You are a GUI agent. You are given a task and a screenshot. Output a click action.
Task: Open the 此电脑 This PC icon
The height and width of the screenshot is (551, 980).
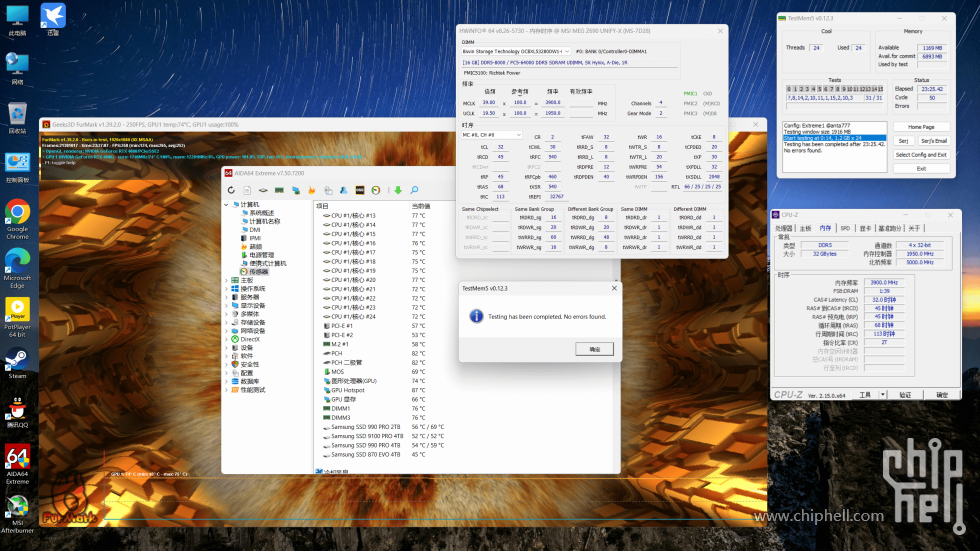[x=18, y=21]
